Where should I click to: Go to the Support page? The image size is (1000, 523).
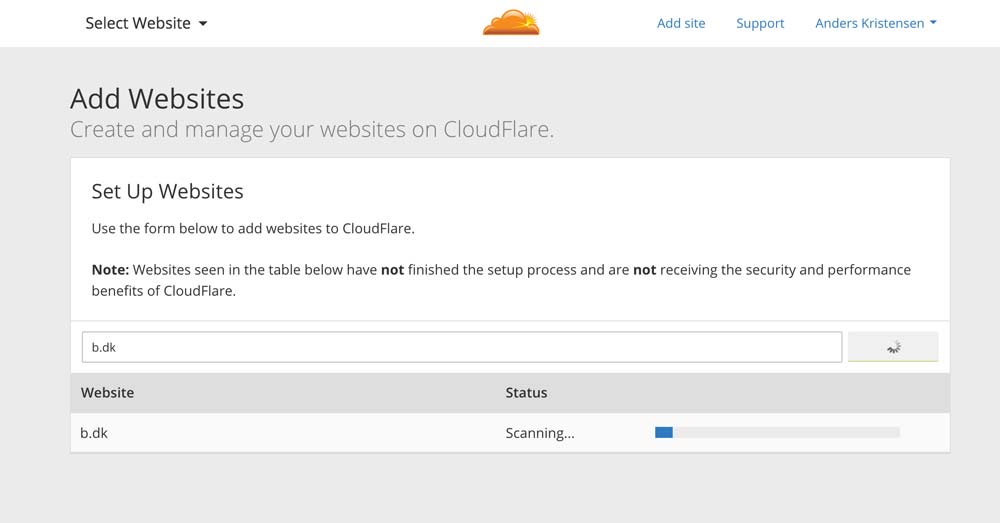click(760, 23)
